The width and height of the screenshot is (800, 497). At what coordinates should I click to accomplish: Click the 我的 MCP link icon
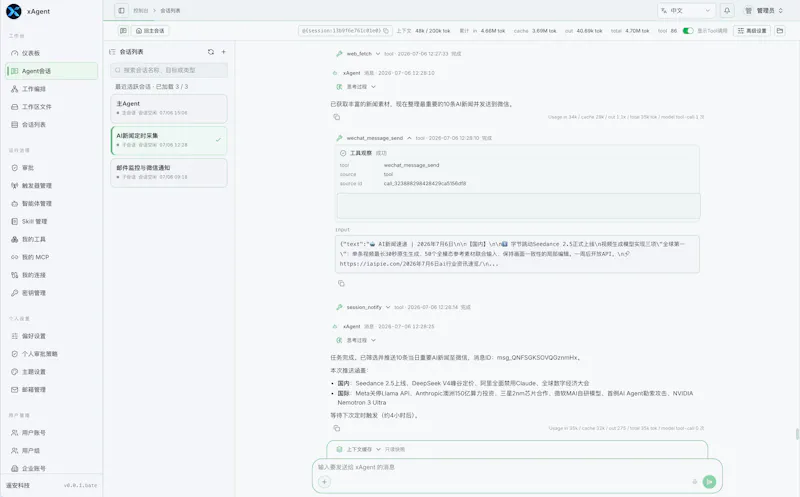pos(14,257)
